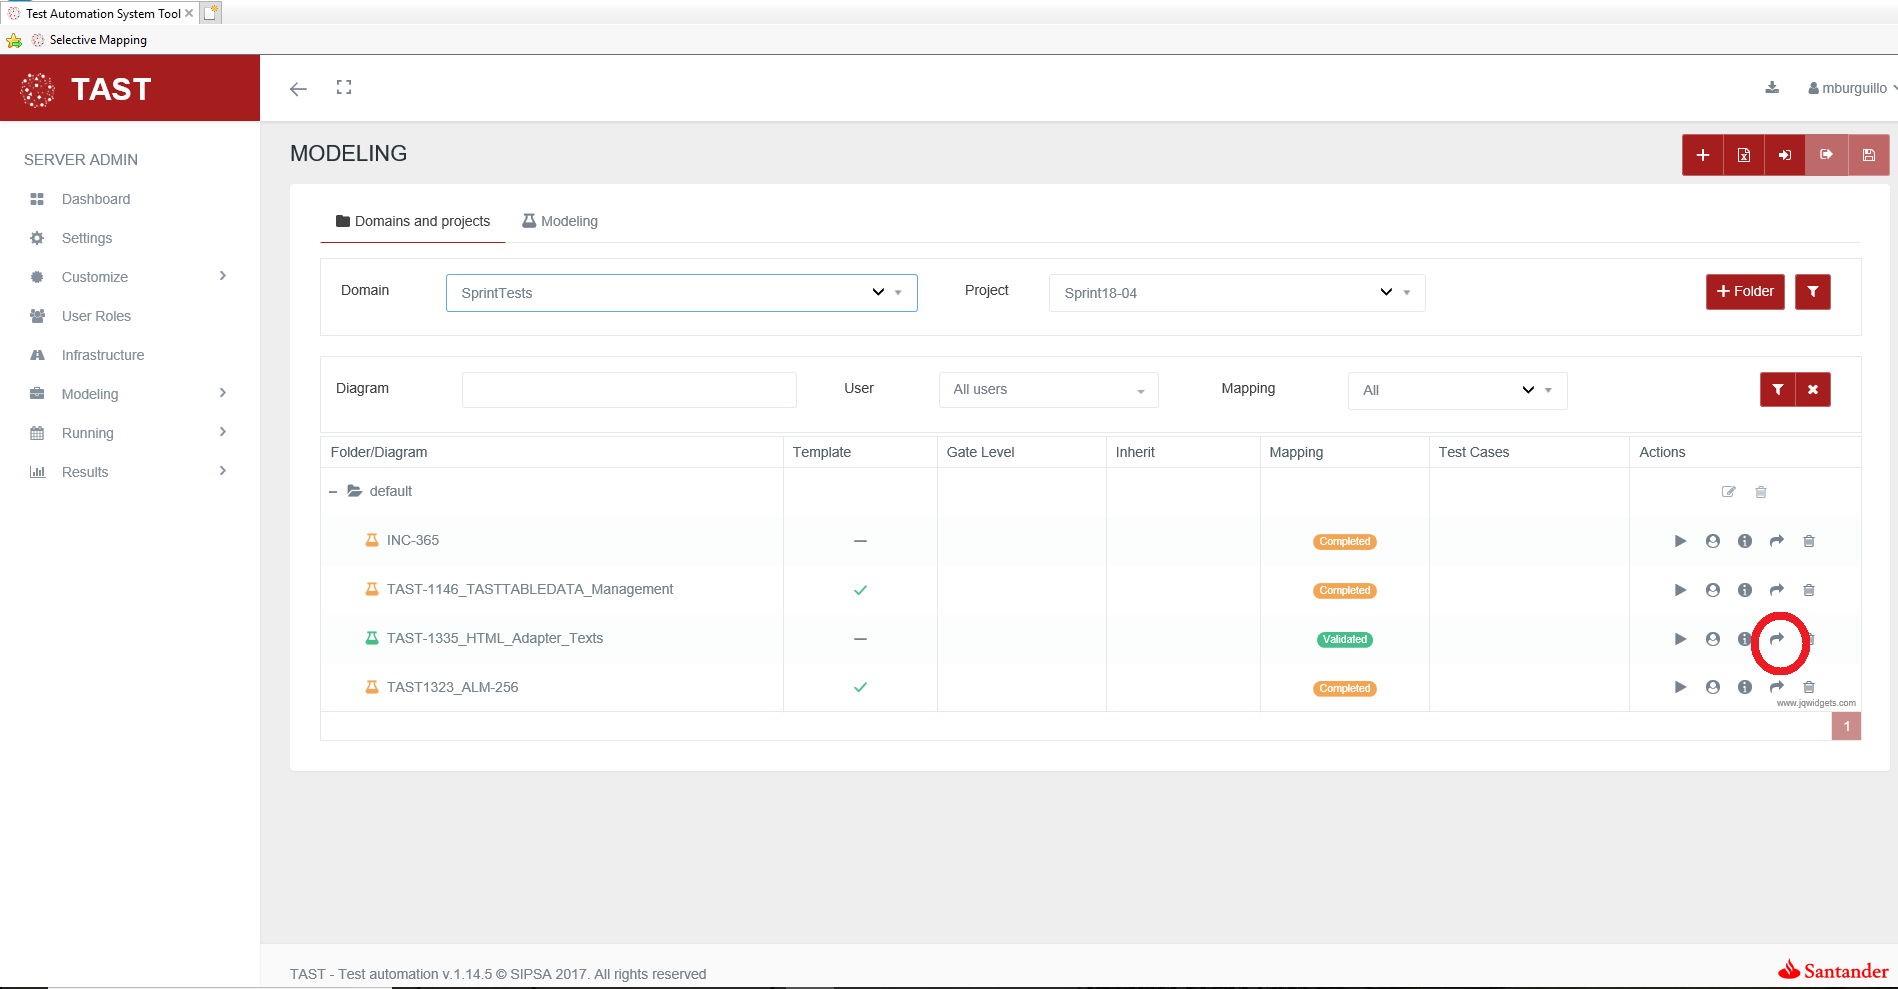Switch to the Modeling tab
The width and height of the screenshot is (1898, 989).
tap(560, 221)
